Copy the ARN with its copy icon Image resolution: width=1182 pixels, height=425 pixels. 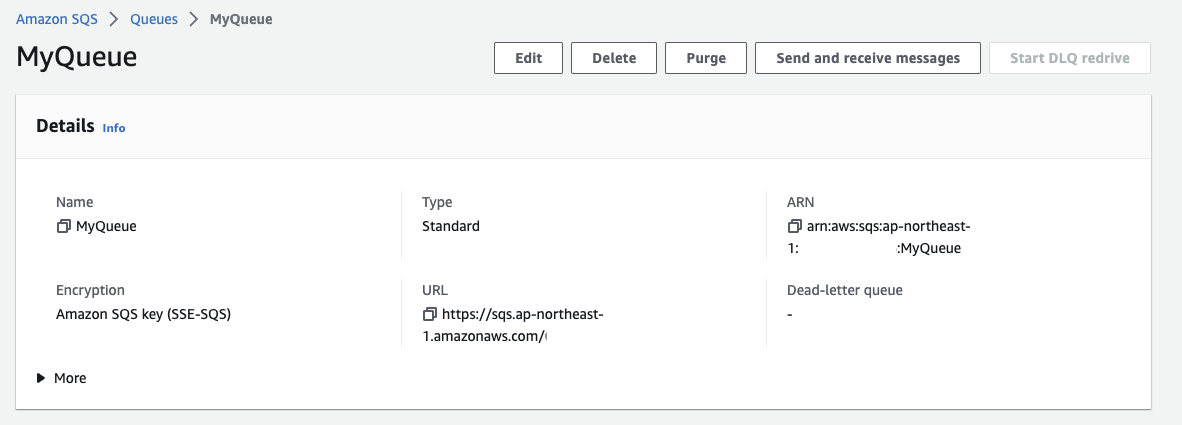(x=795, y=226)
